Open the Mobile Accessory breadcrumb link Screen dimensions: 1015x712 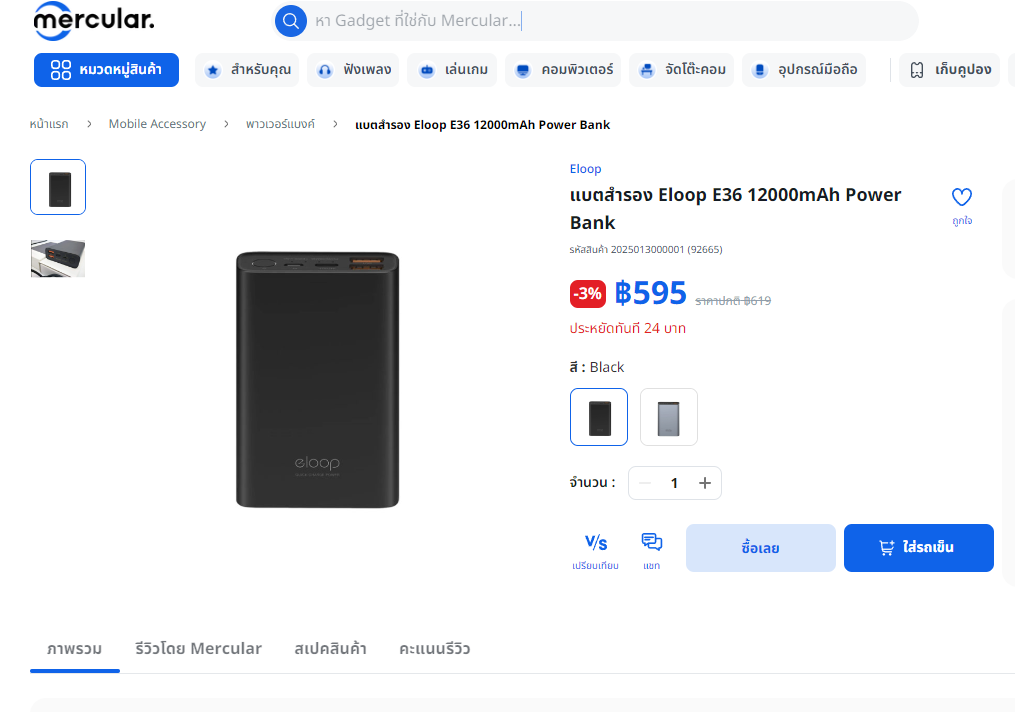click(157, 124)
